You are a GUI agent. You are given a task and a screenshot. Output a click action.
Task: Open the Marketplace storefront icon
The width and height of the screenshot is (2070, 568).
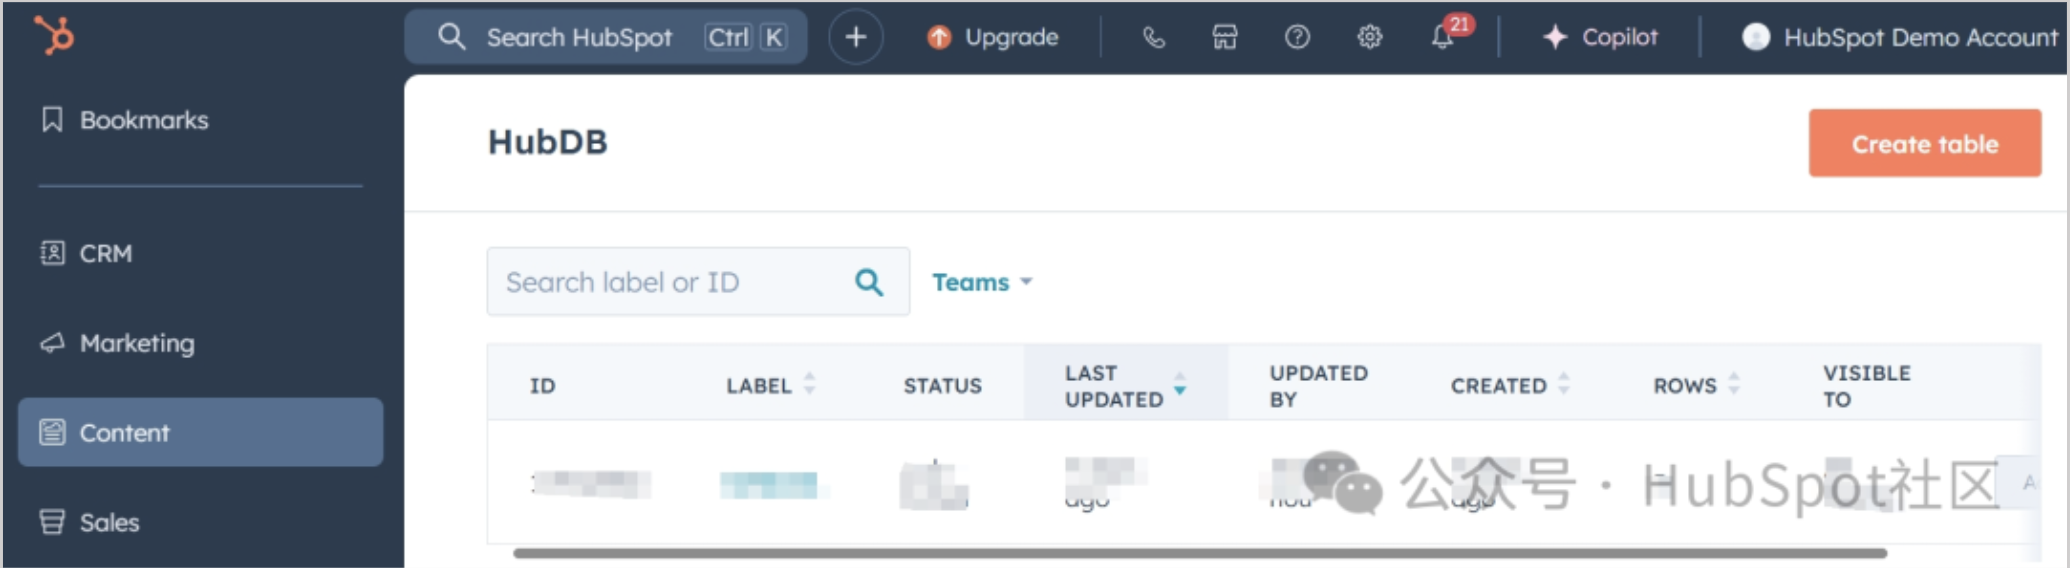click(1225, 38)
